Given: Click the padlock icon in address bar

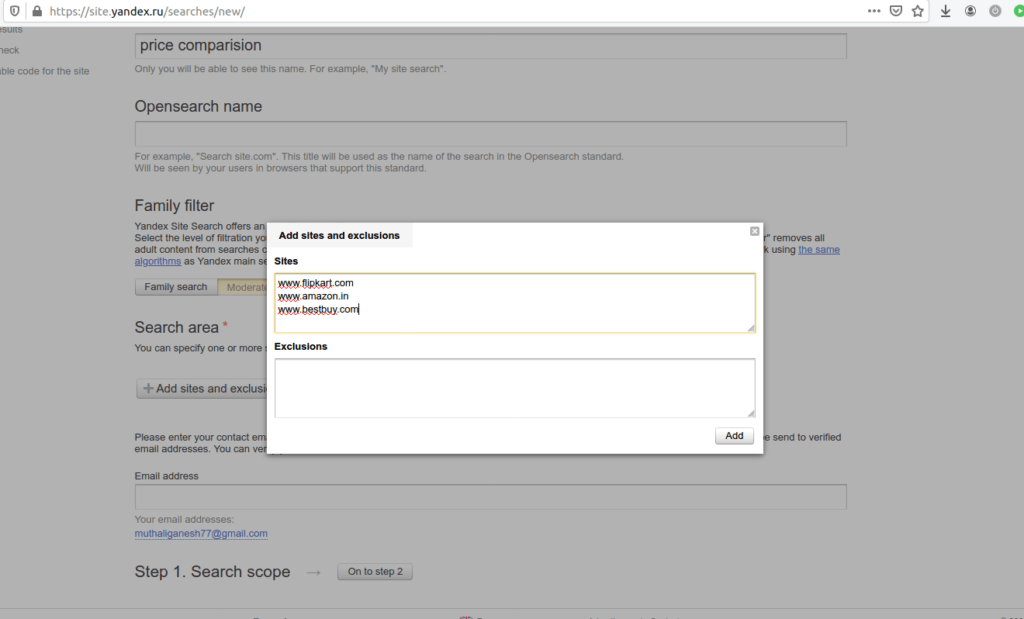Looking at the screenshot, I should tap(35, 11).
